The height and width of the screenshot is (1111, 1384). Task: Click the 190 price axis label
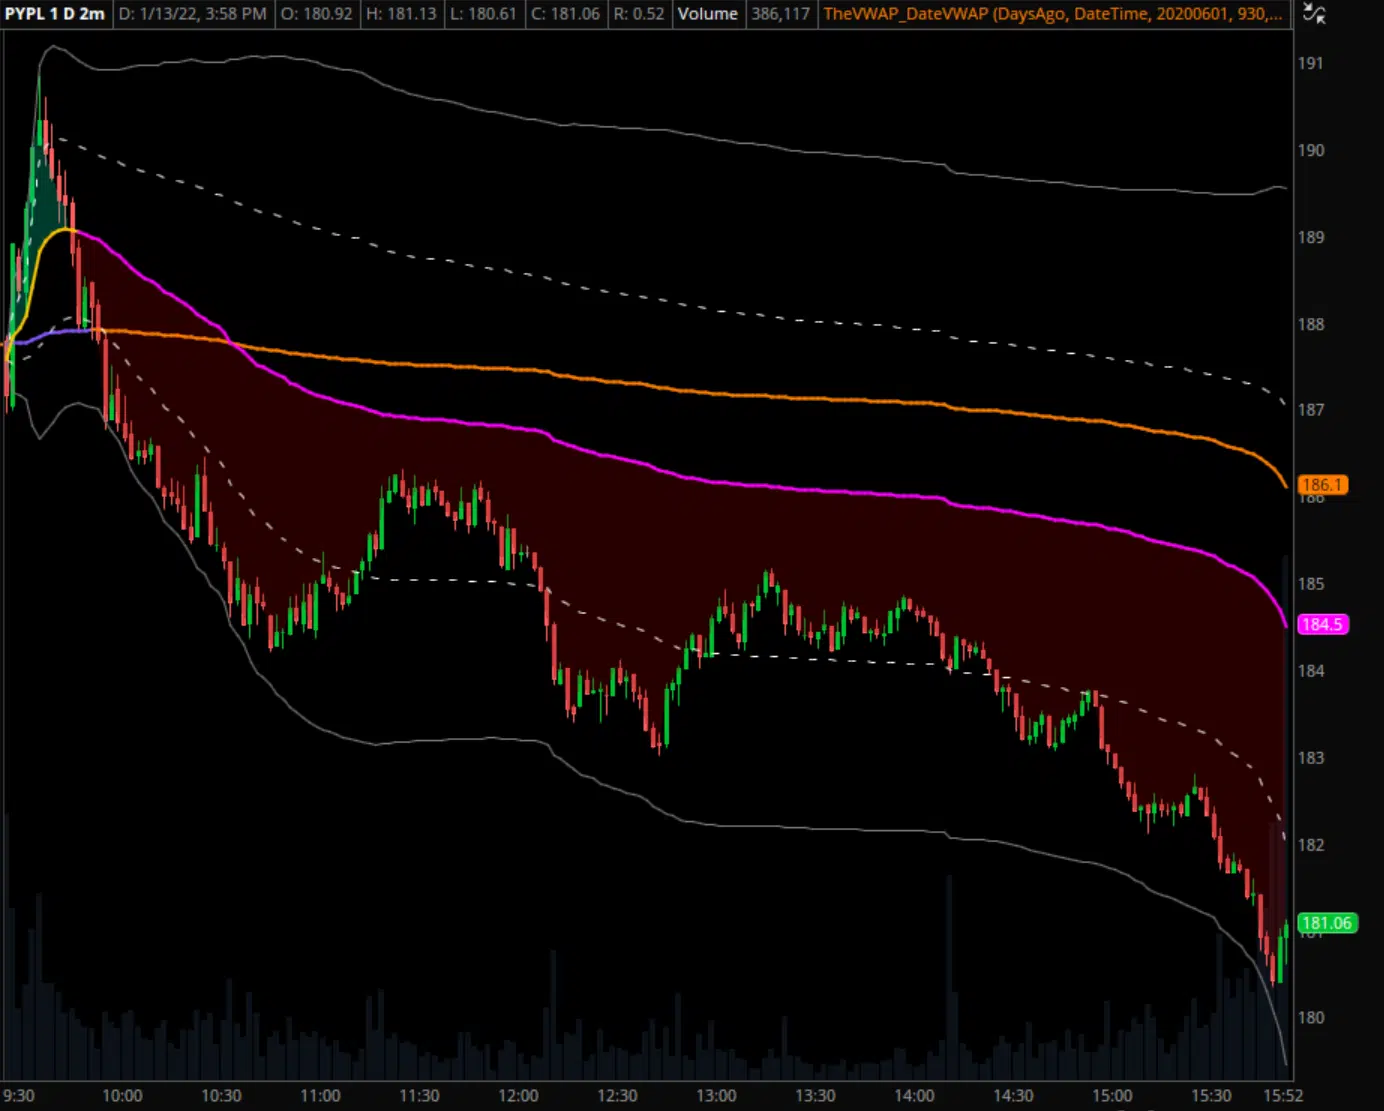(1311, 150)
